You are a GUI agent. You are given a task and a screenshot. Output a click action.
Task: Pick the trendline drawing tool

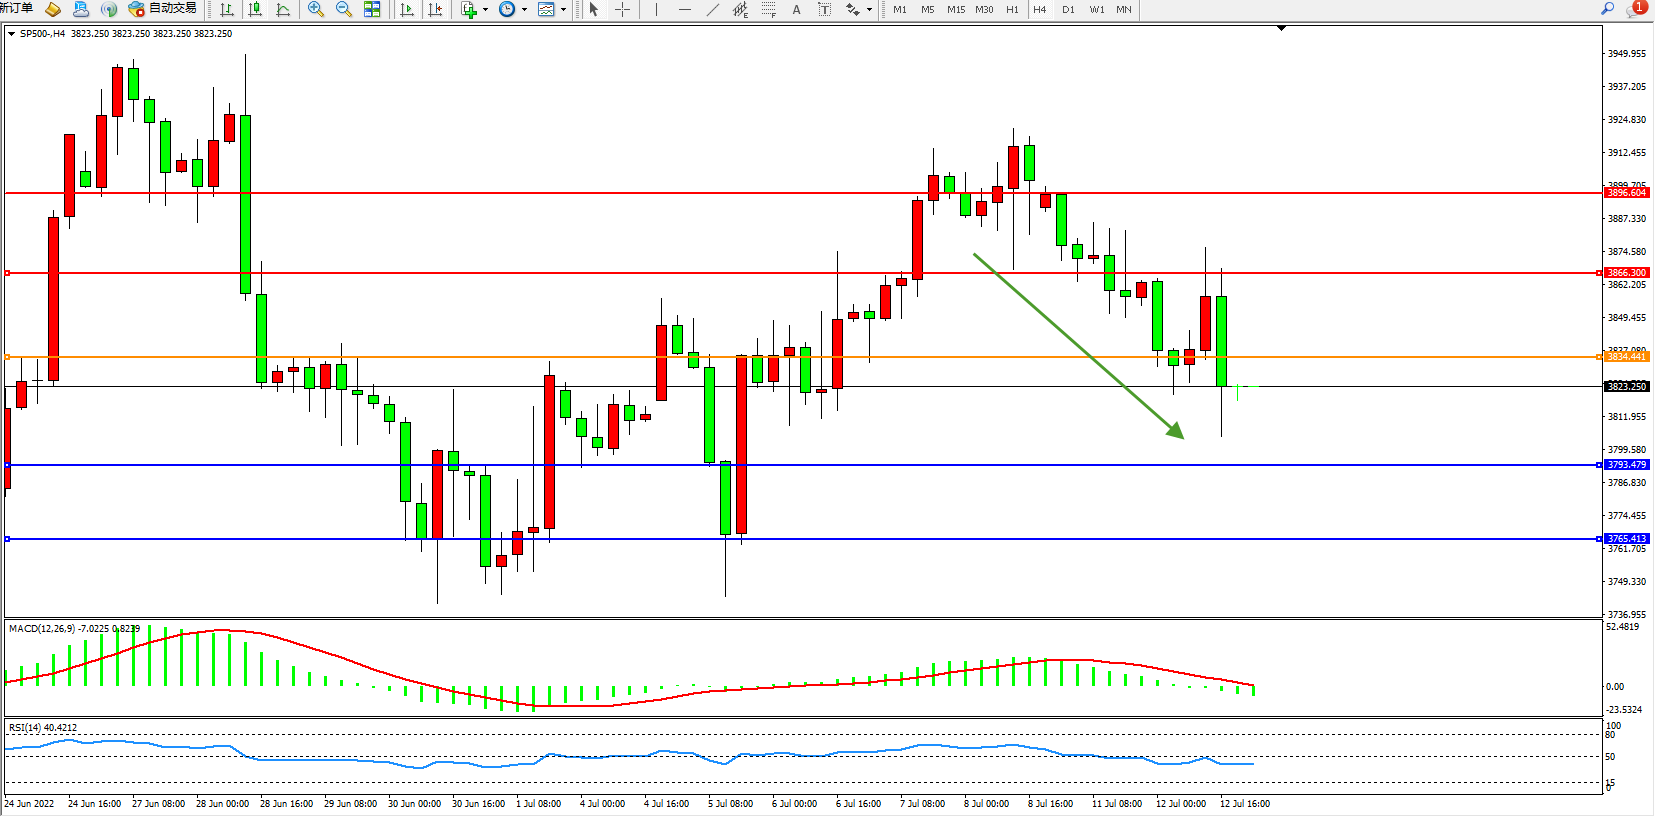[712, 9]
